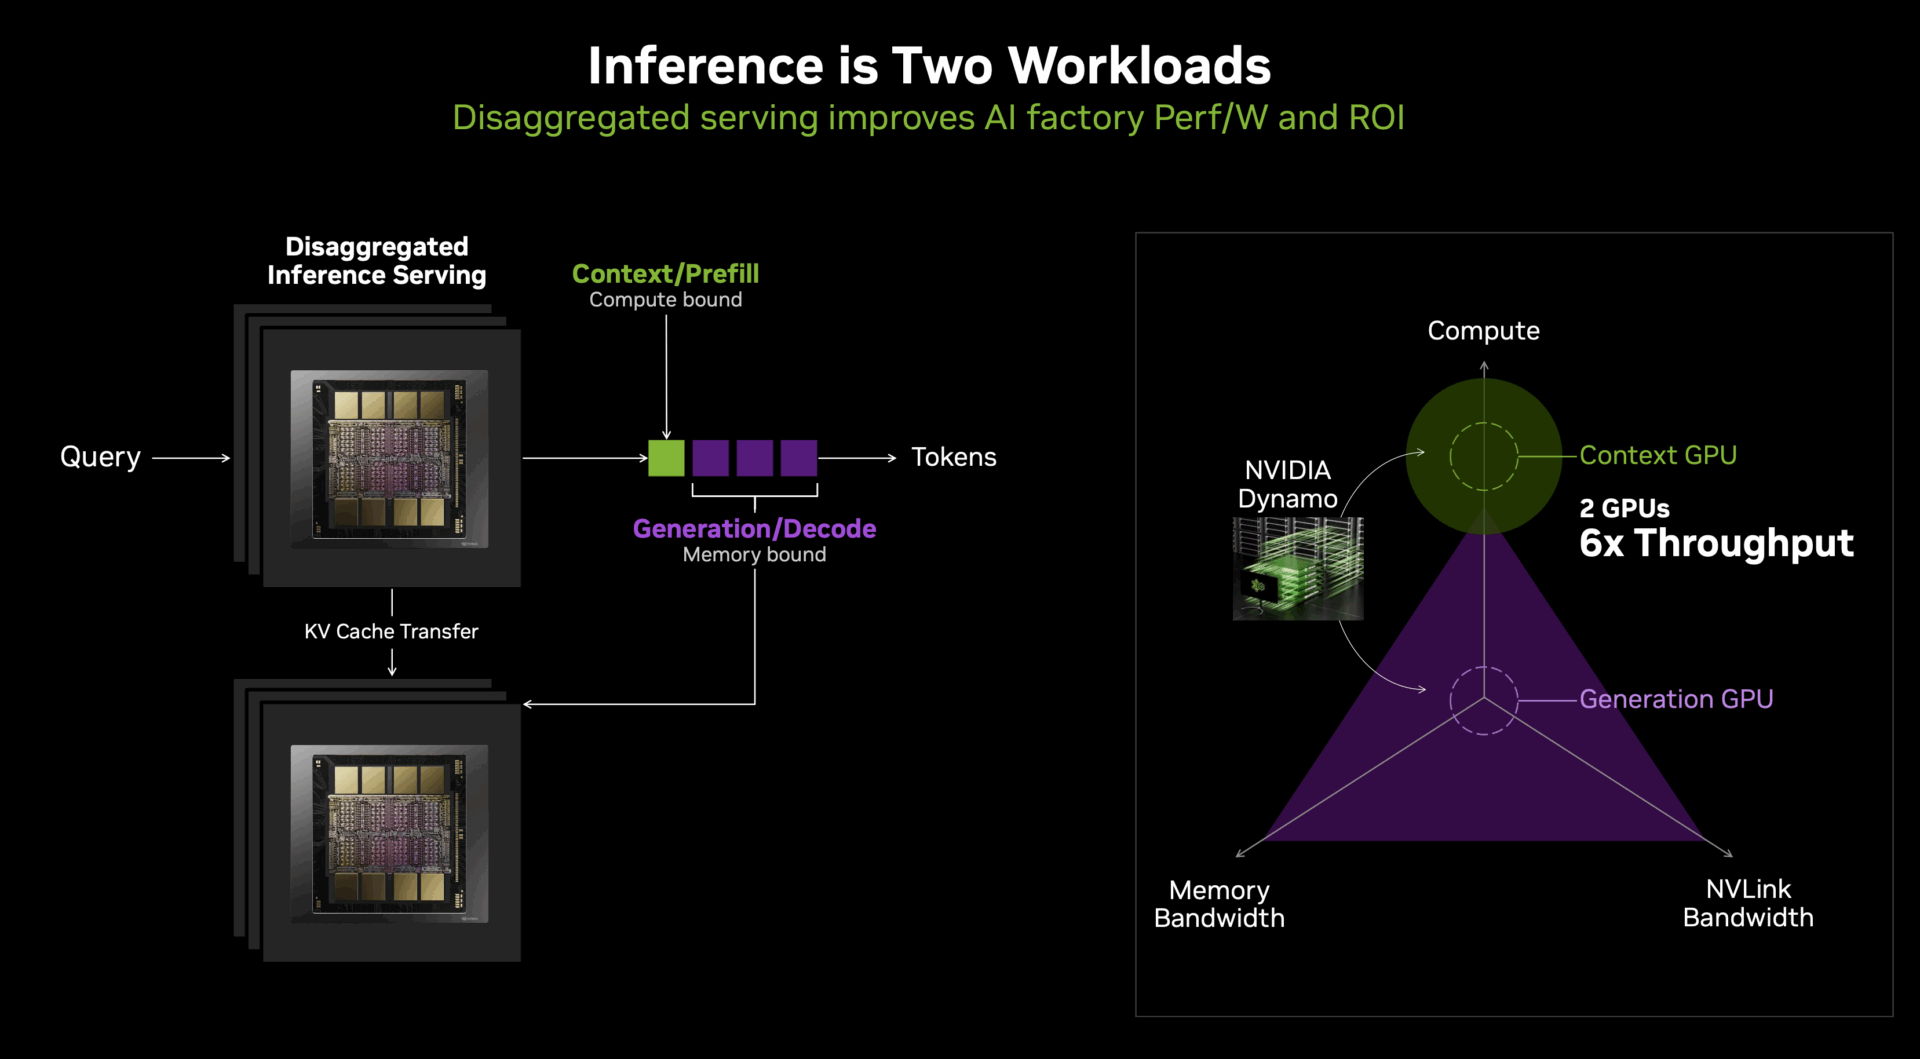Click the 6x Throughput text
The width and height of the screenshot is (1920, 1059).
point(1715,543)
